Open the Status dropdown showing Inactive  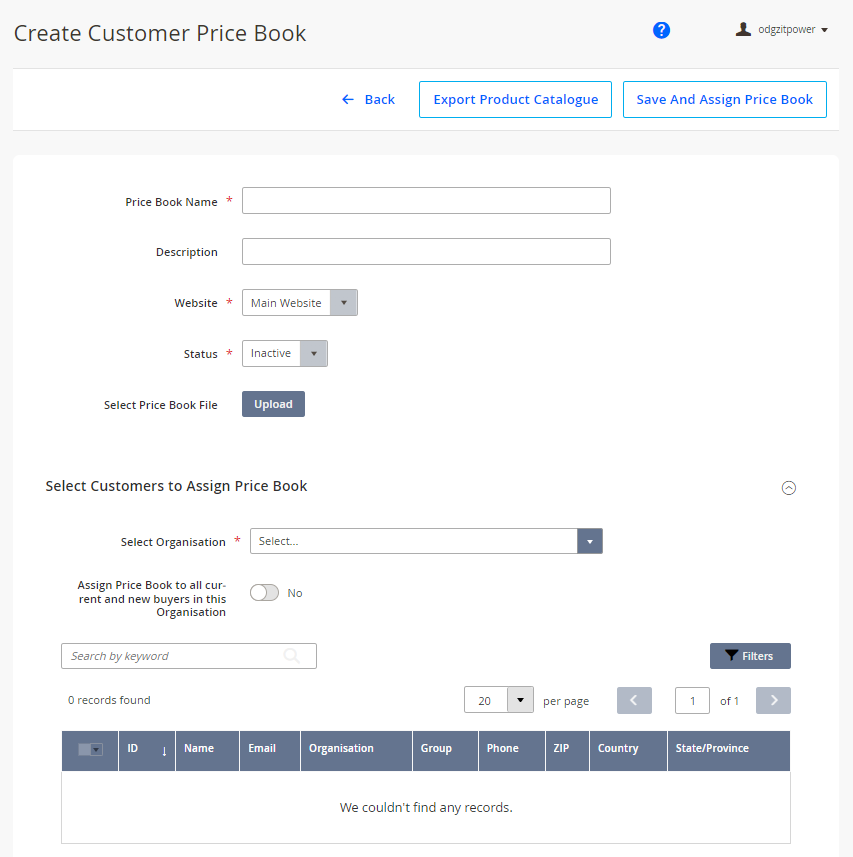[x=285, y=354]
